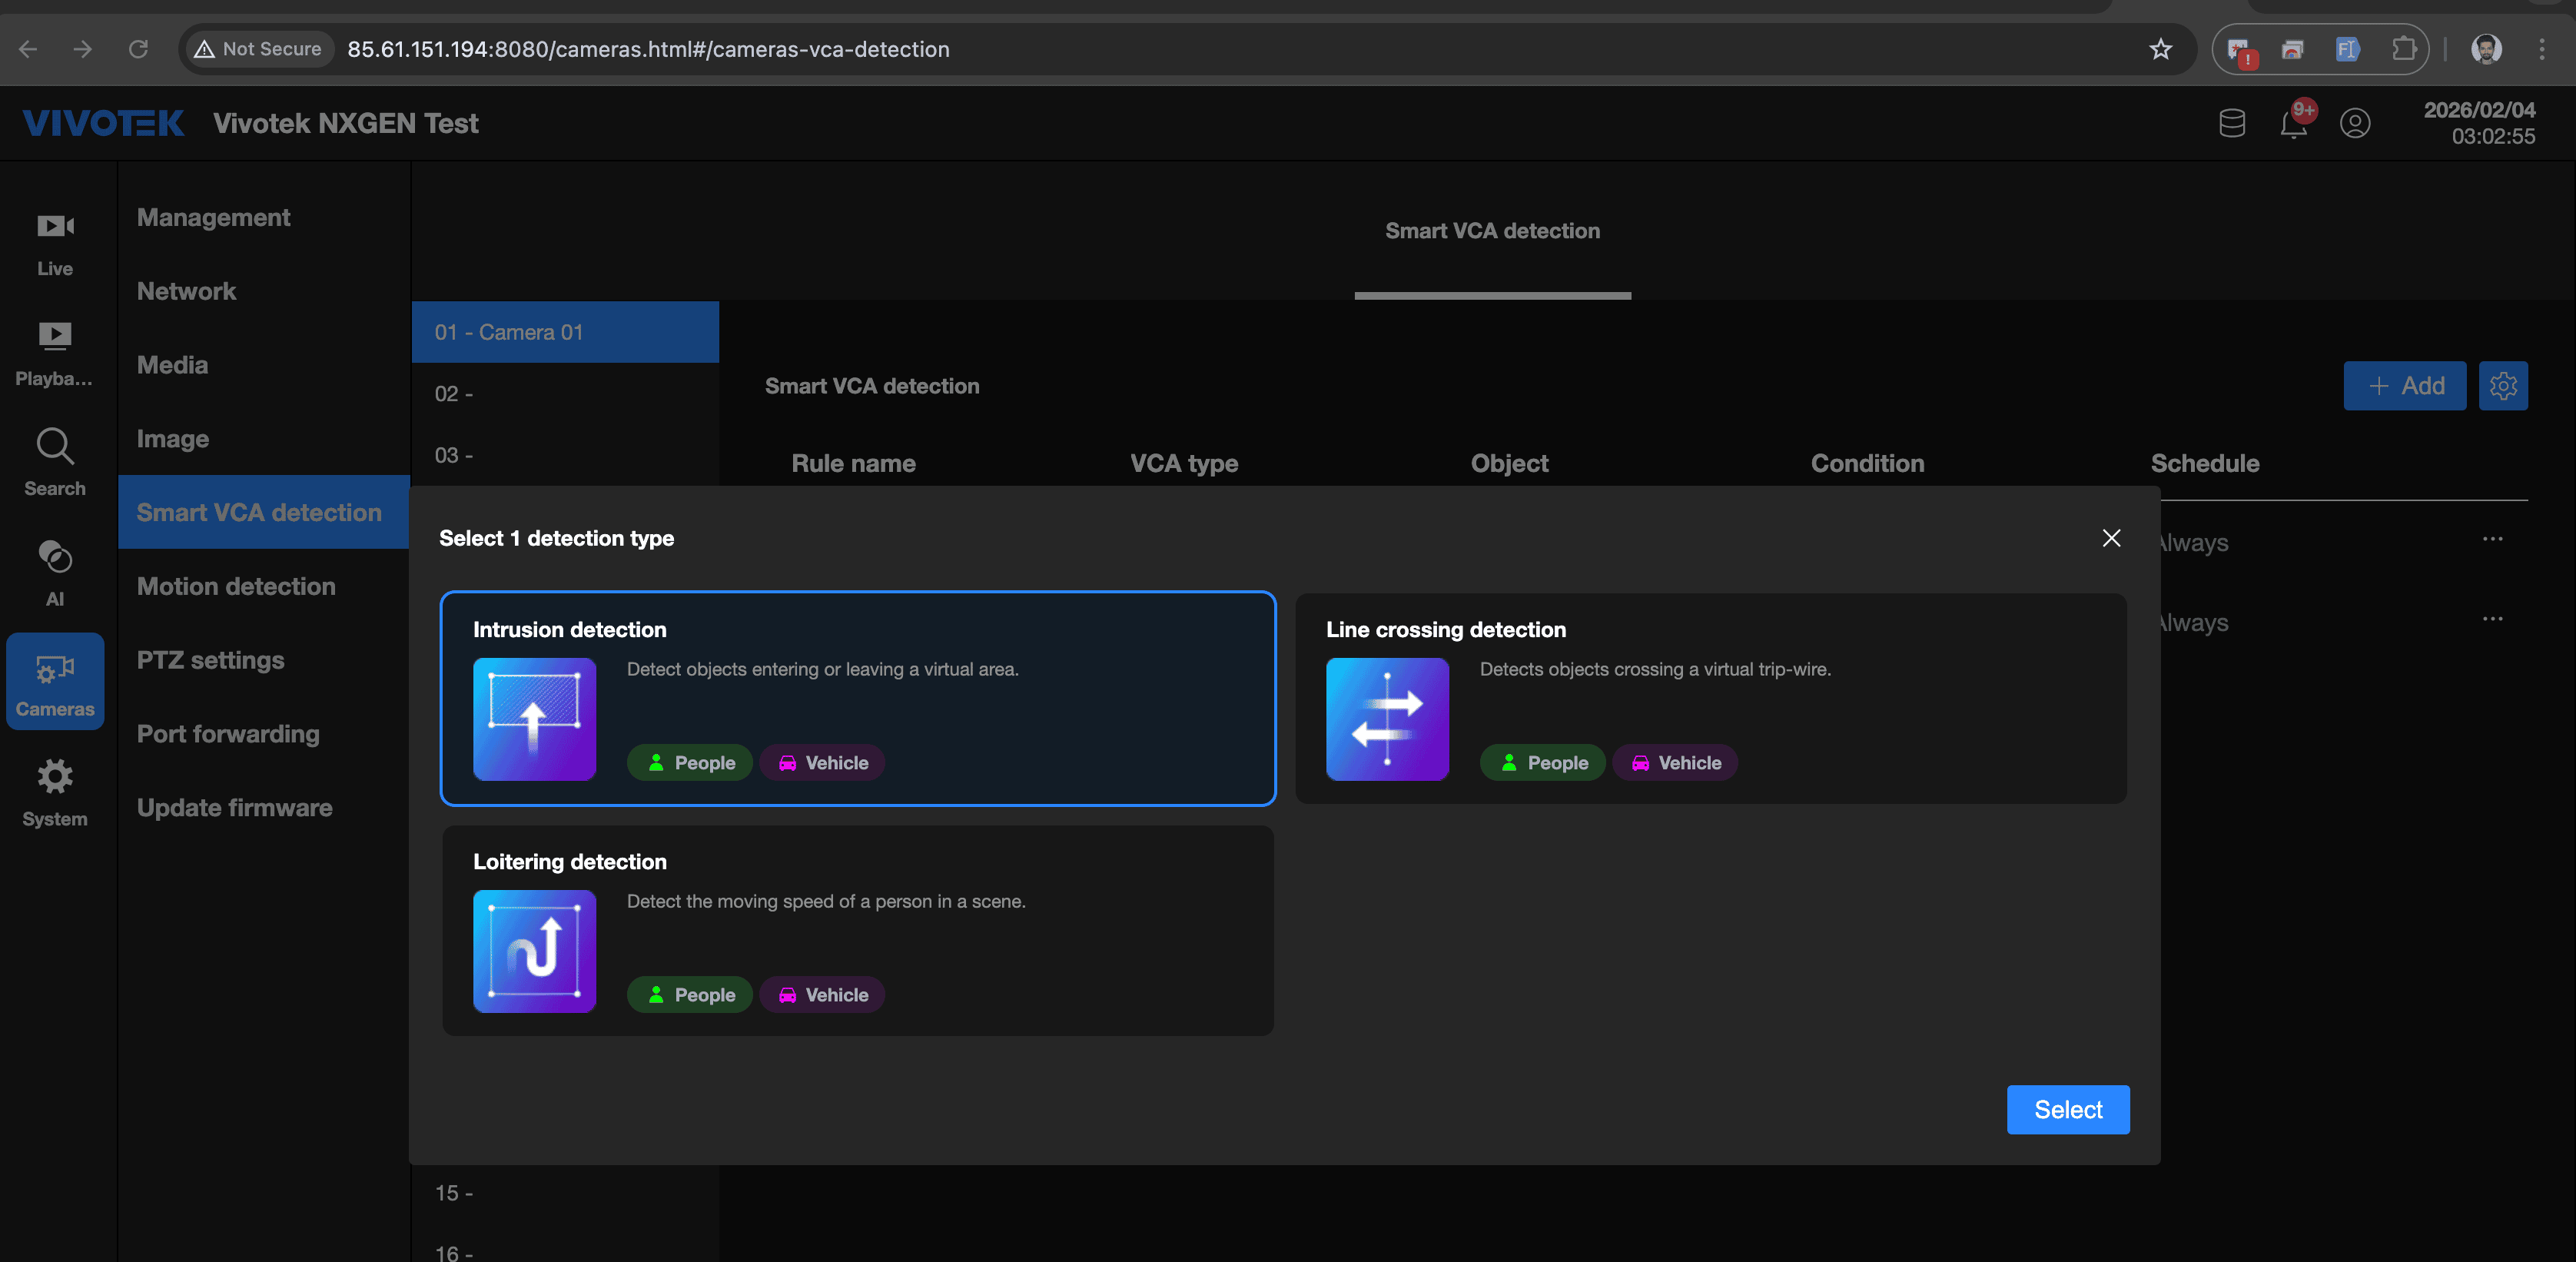2576x1262 pixels.
Task: Open the notifications bell icon
Action: [2293, 124]
